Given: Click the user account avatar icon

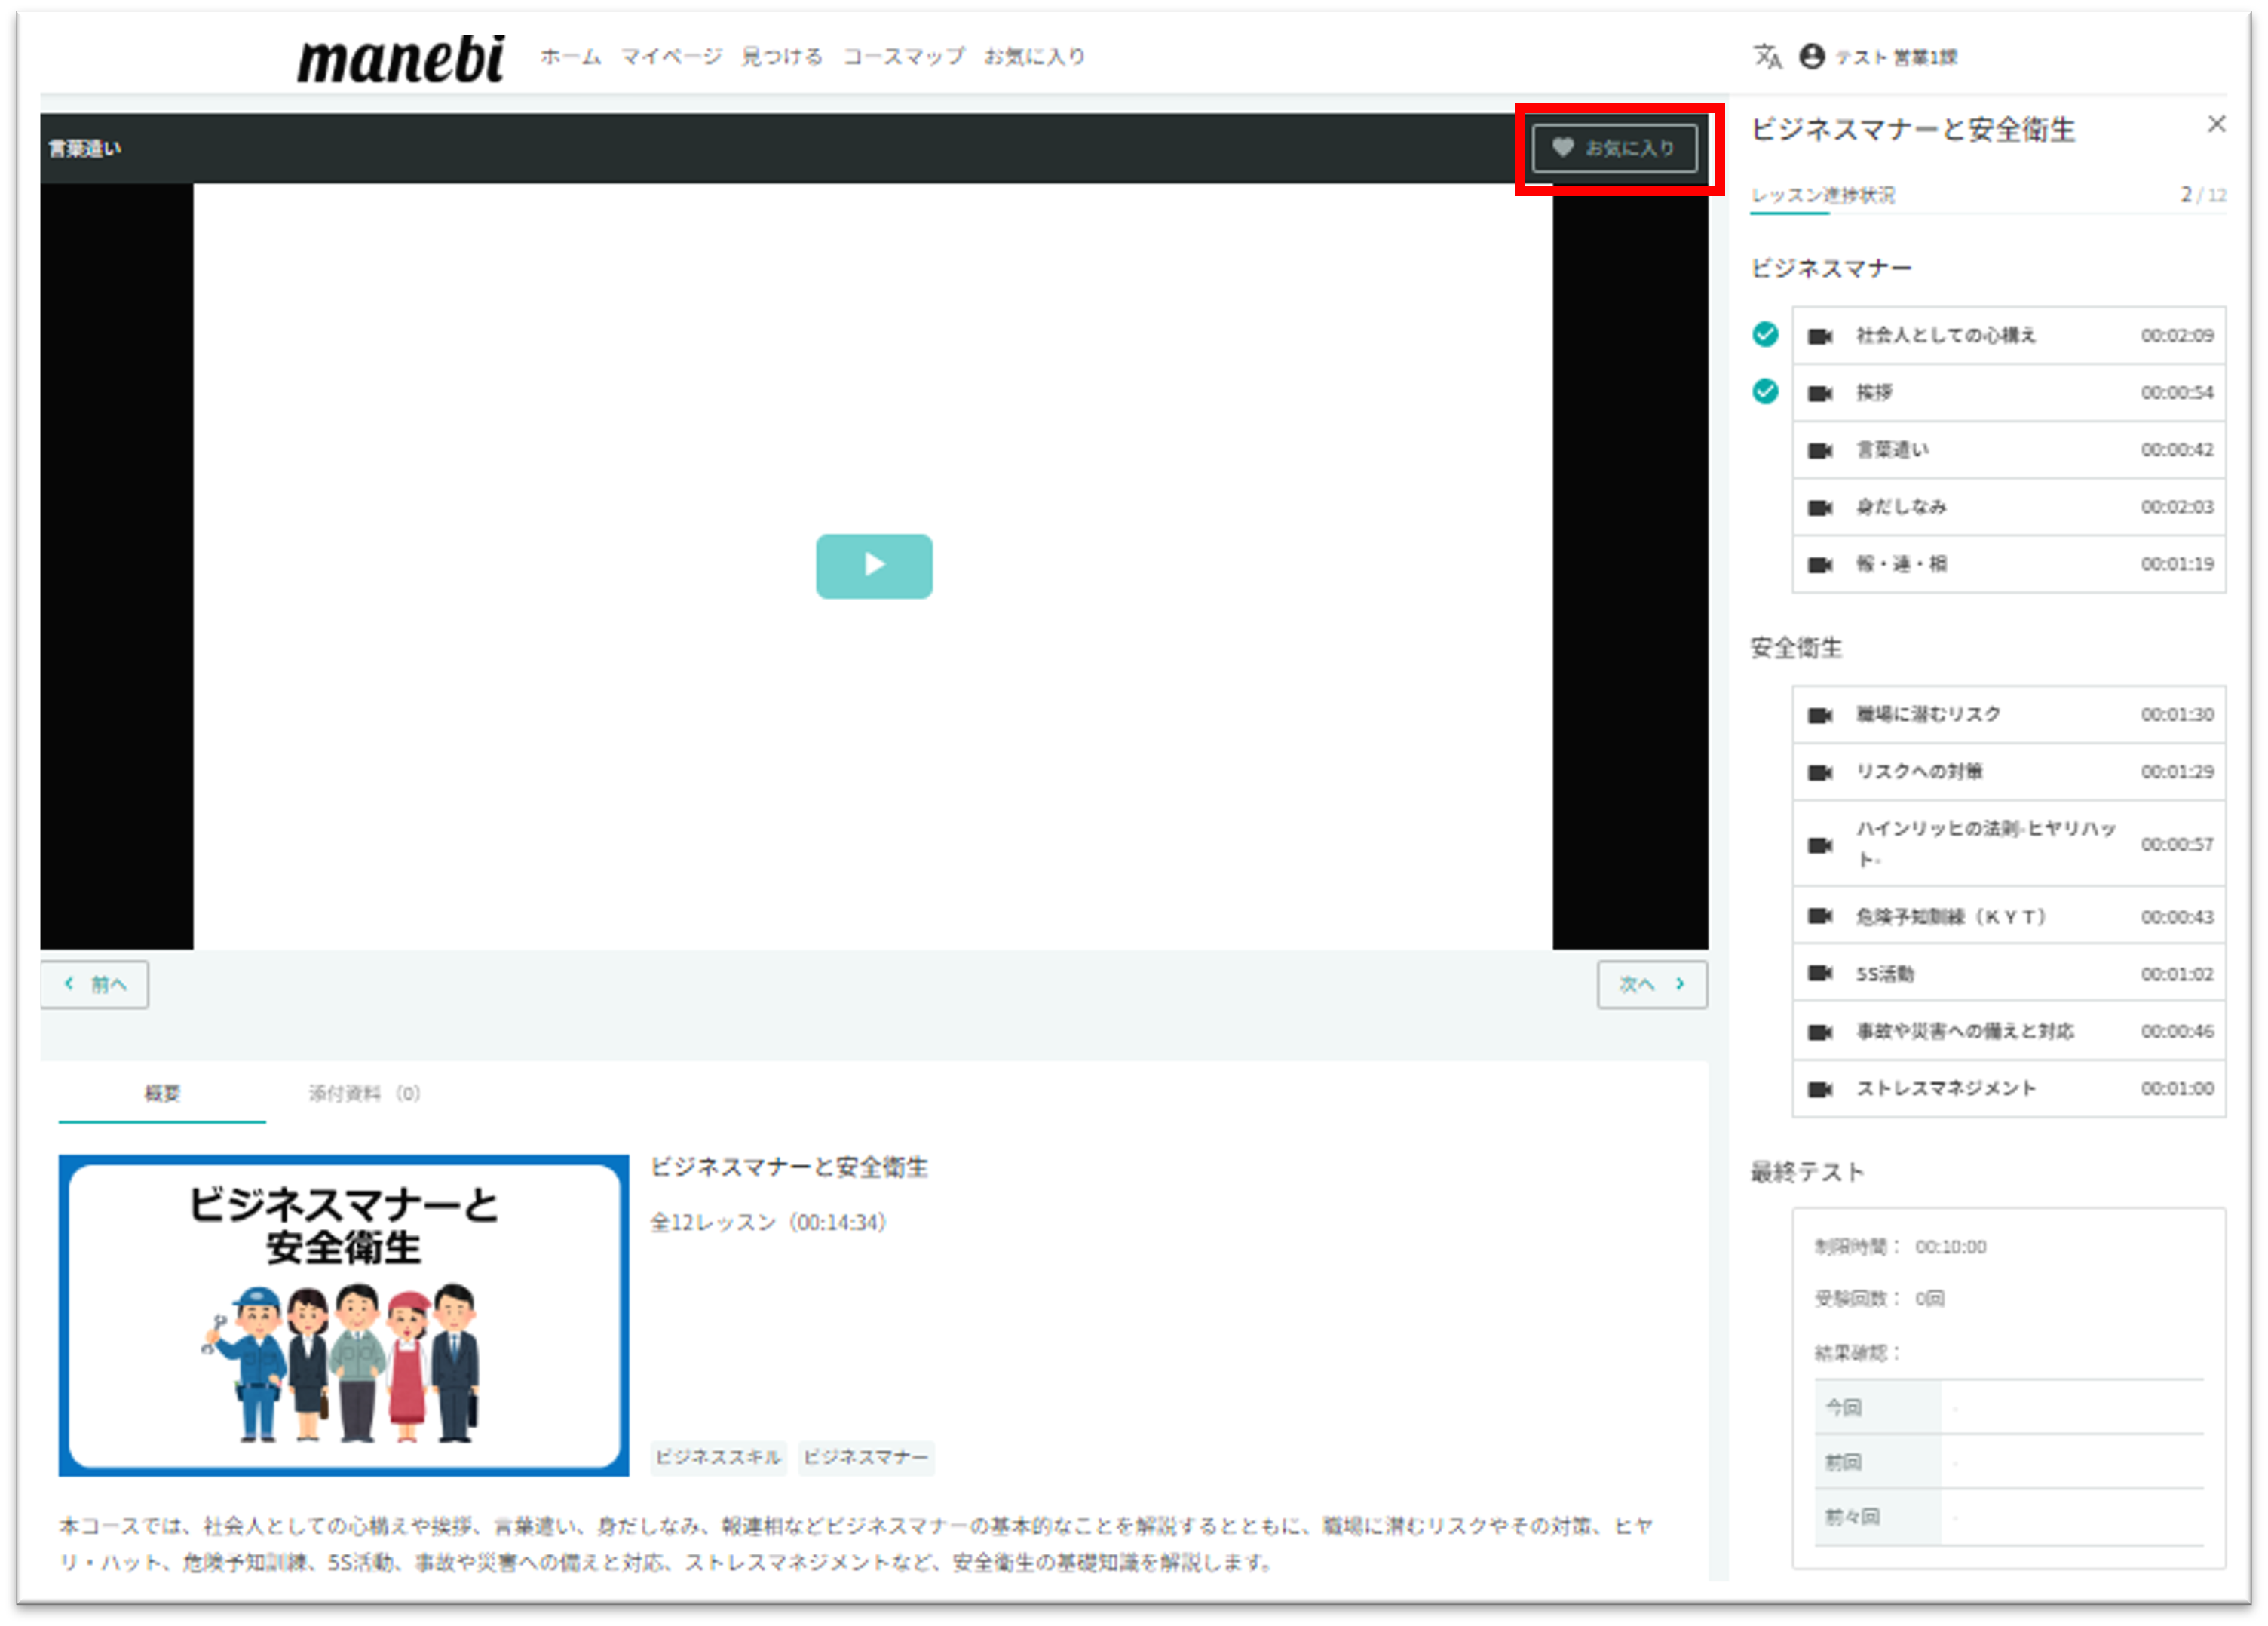Looking at the screenshot, I should pyautogui.click(x=1811, y=56).
